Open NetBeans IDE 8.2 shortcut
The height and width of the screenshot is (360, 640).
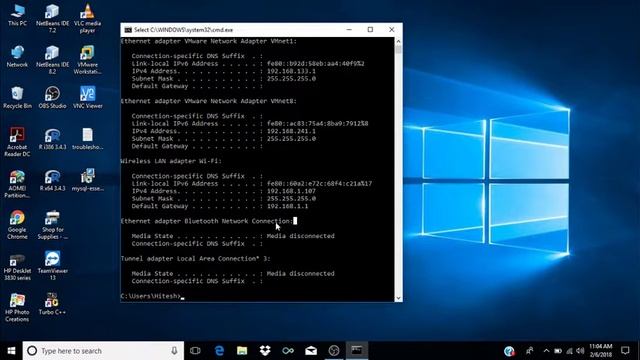pos(52,59)
